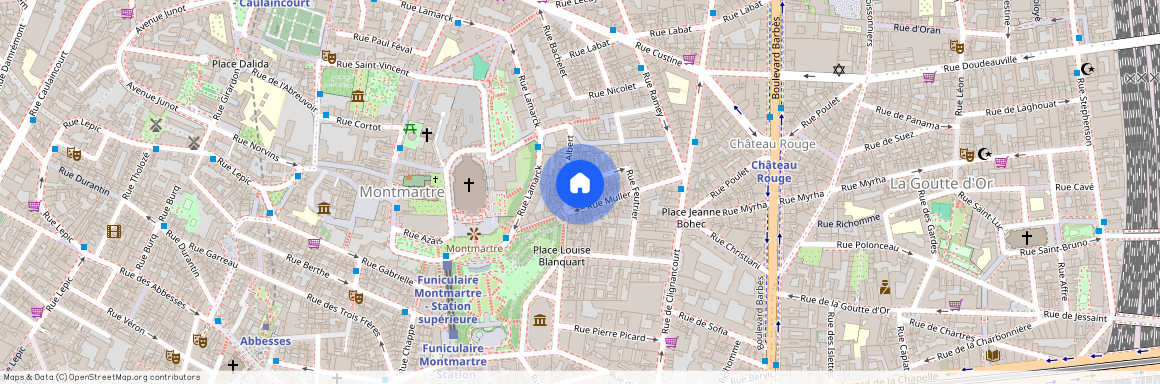Click the theatre masks icon beside Rue Lepic
The width and height of the screenshot is (1160, 384).
(73, 153)
